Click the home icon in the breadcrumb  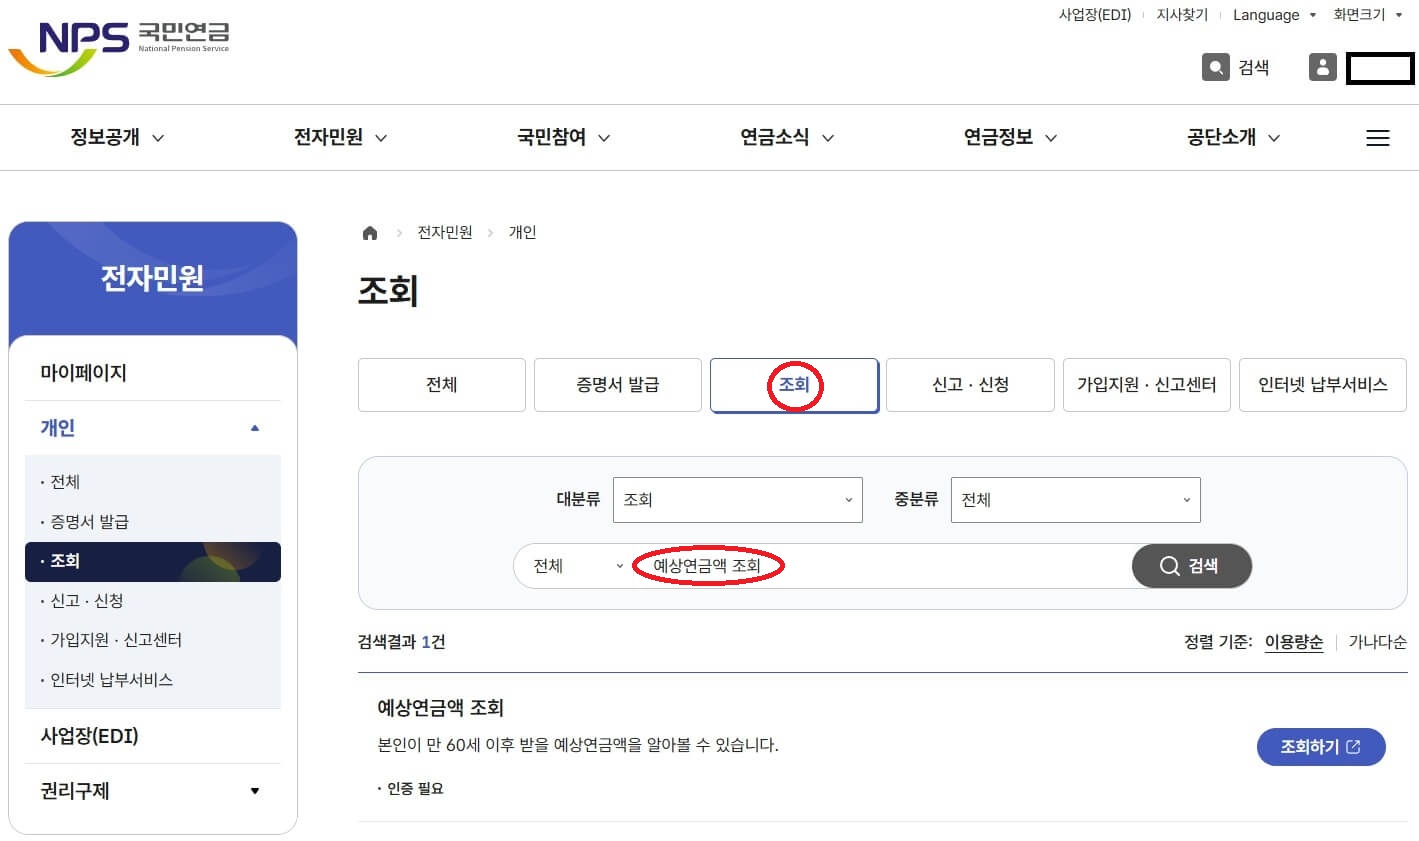click(x=370, y=231)
